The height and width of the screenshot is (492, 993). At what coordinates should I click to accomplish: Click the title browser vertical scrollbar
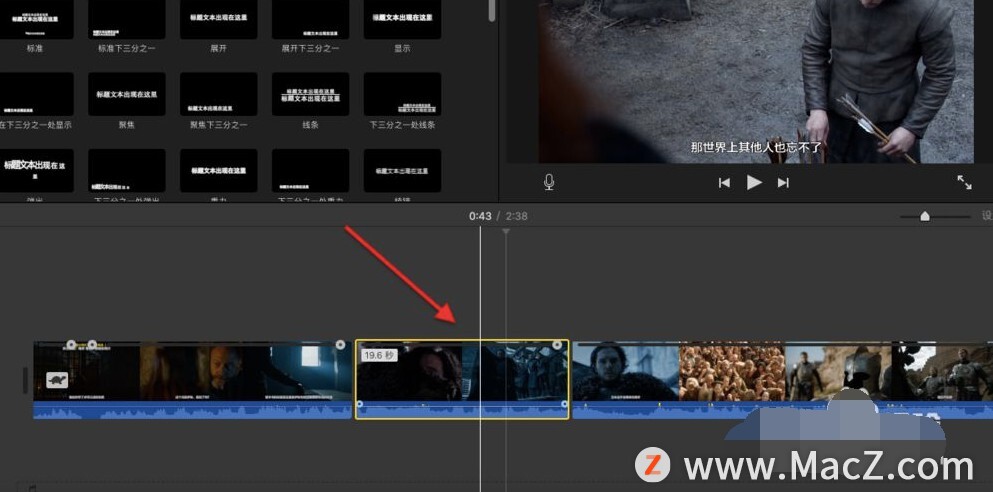point(493,11)
